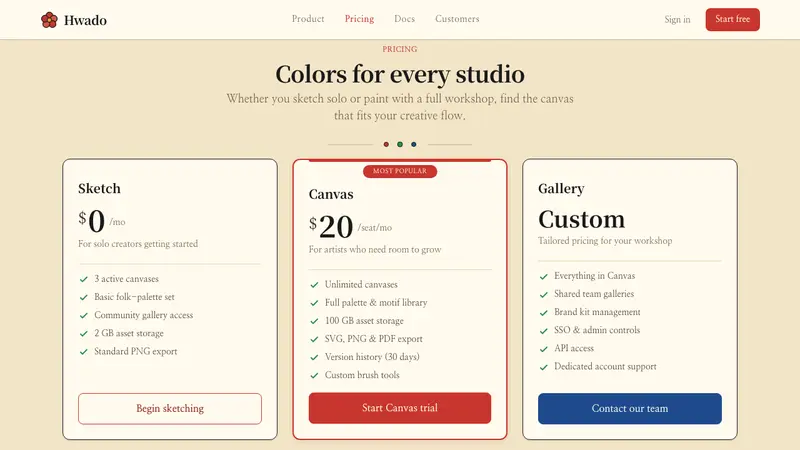
Task: Select the Gallery plan title
Action: coord(561,188)
